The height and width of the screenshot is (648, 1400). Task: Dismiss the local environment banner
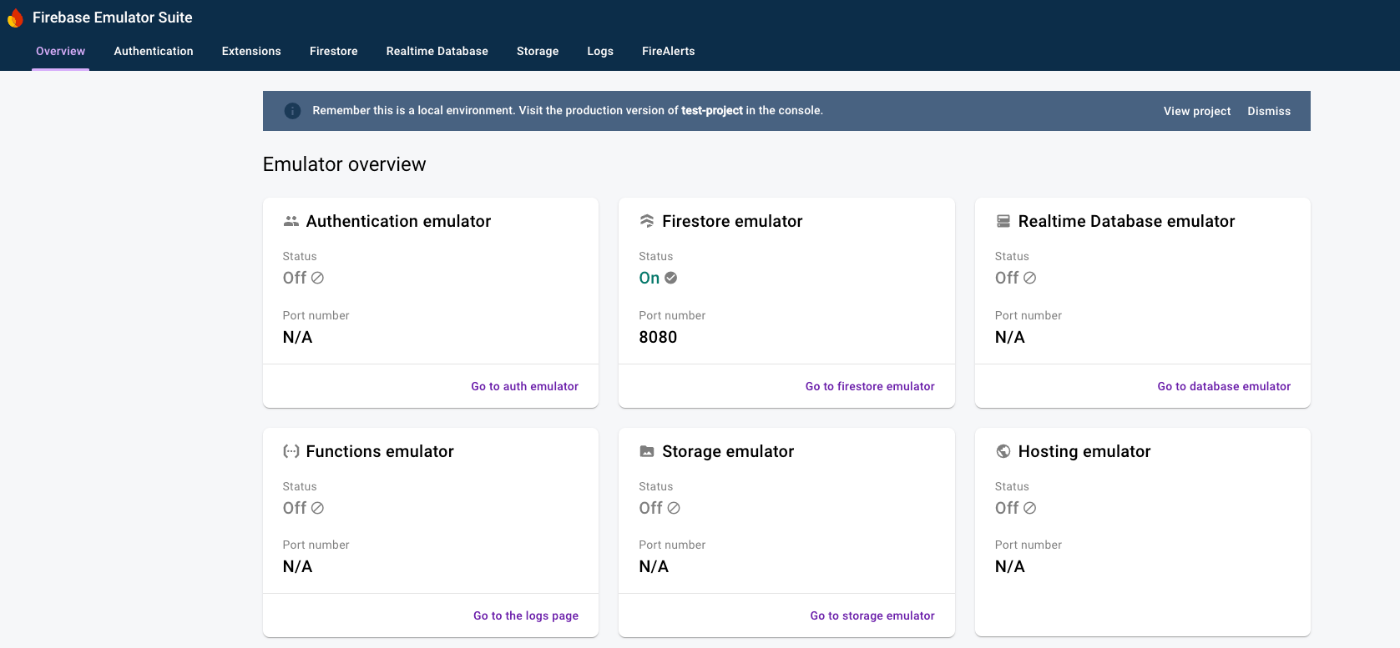(1268, 111)
